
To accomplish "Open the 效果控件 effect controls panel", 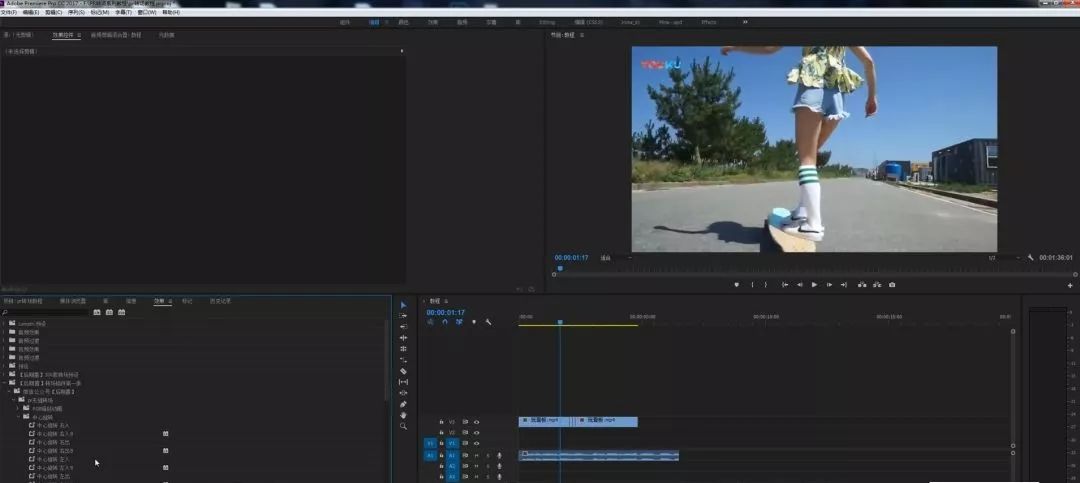I will tap(65, 35).
